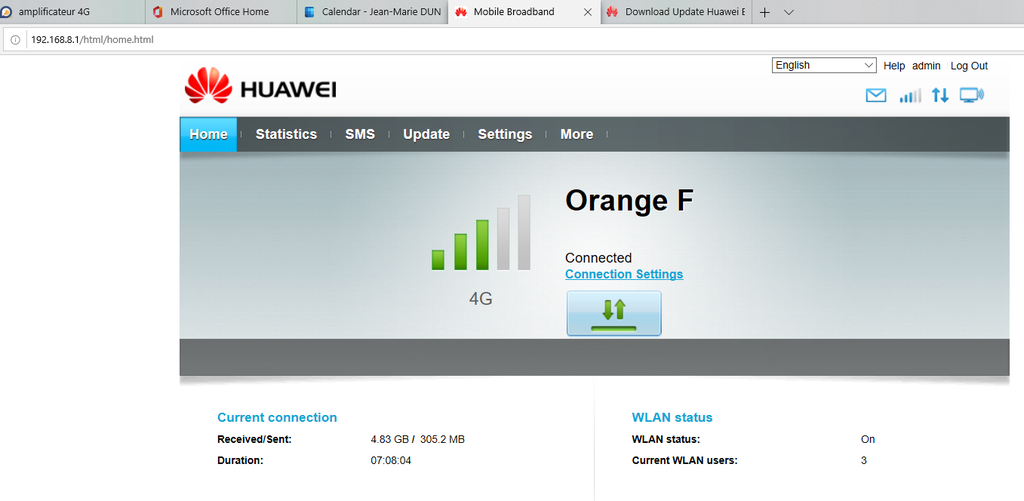Click Log Out link
The image size is (1024, 501).
point(969,66)
